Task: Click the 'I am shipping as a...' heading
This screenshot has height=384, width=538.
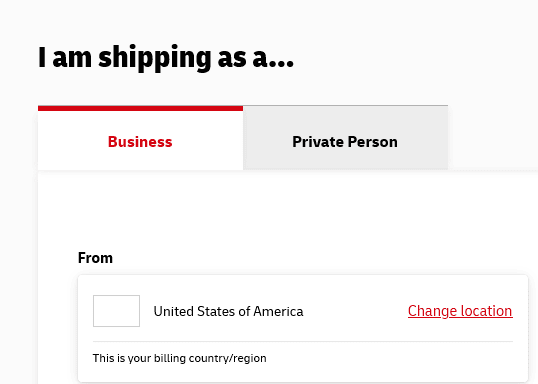Action: [x=166, y=58]
